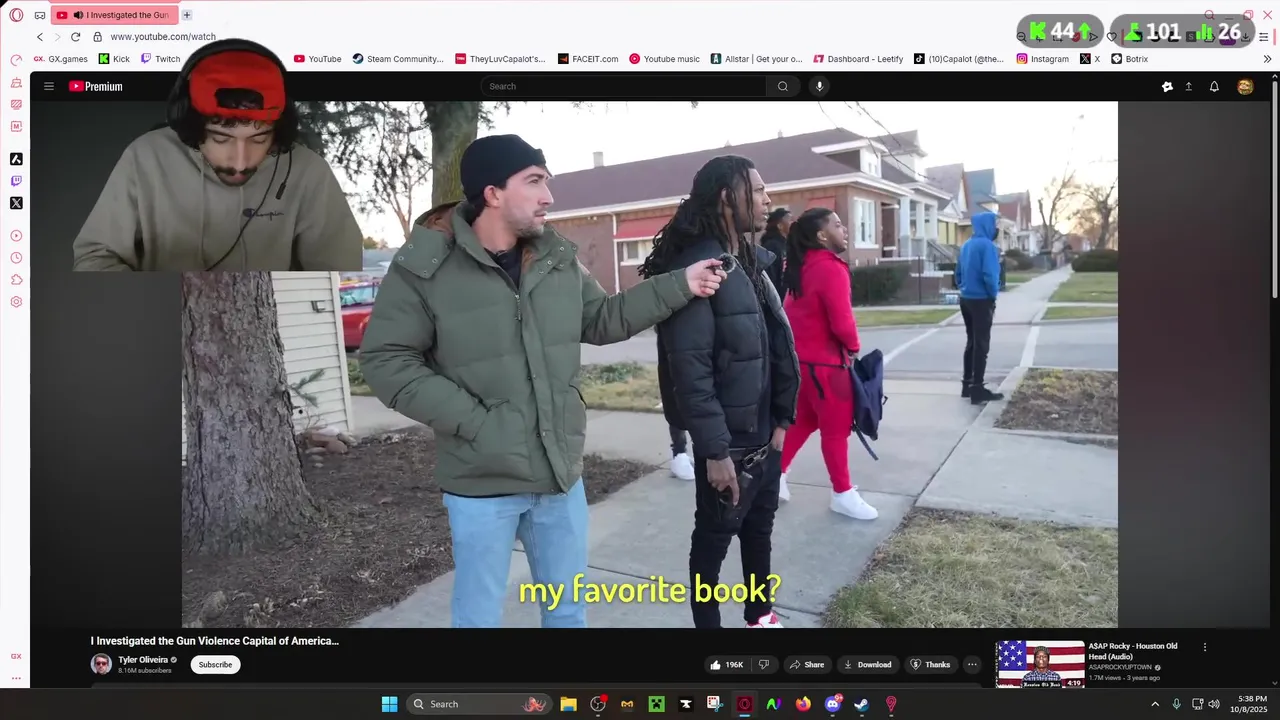Click the address bar URL
This screenshot has width=1280, height=720.
click(x=163, y=37)
